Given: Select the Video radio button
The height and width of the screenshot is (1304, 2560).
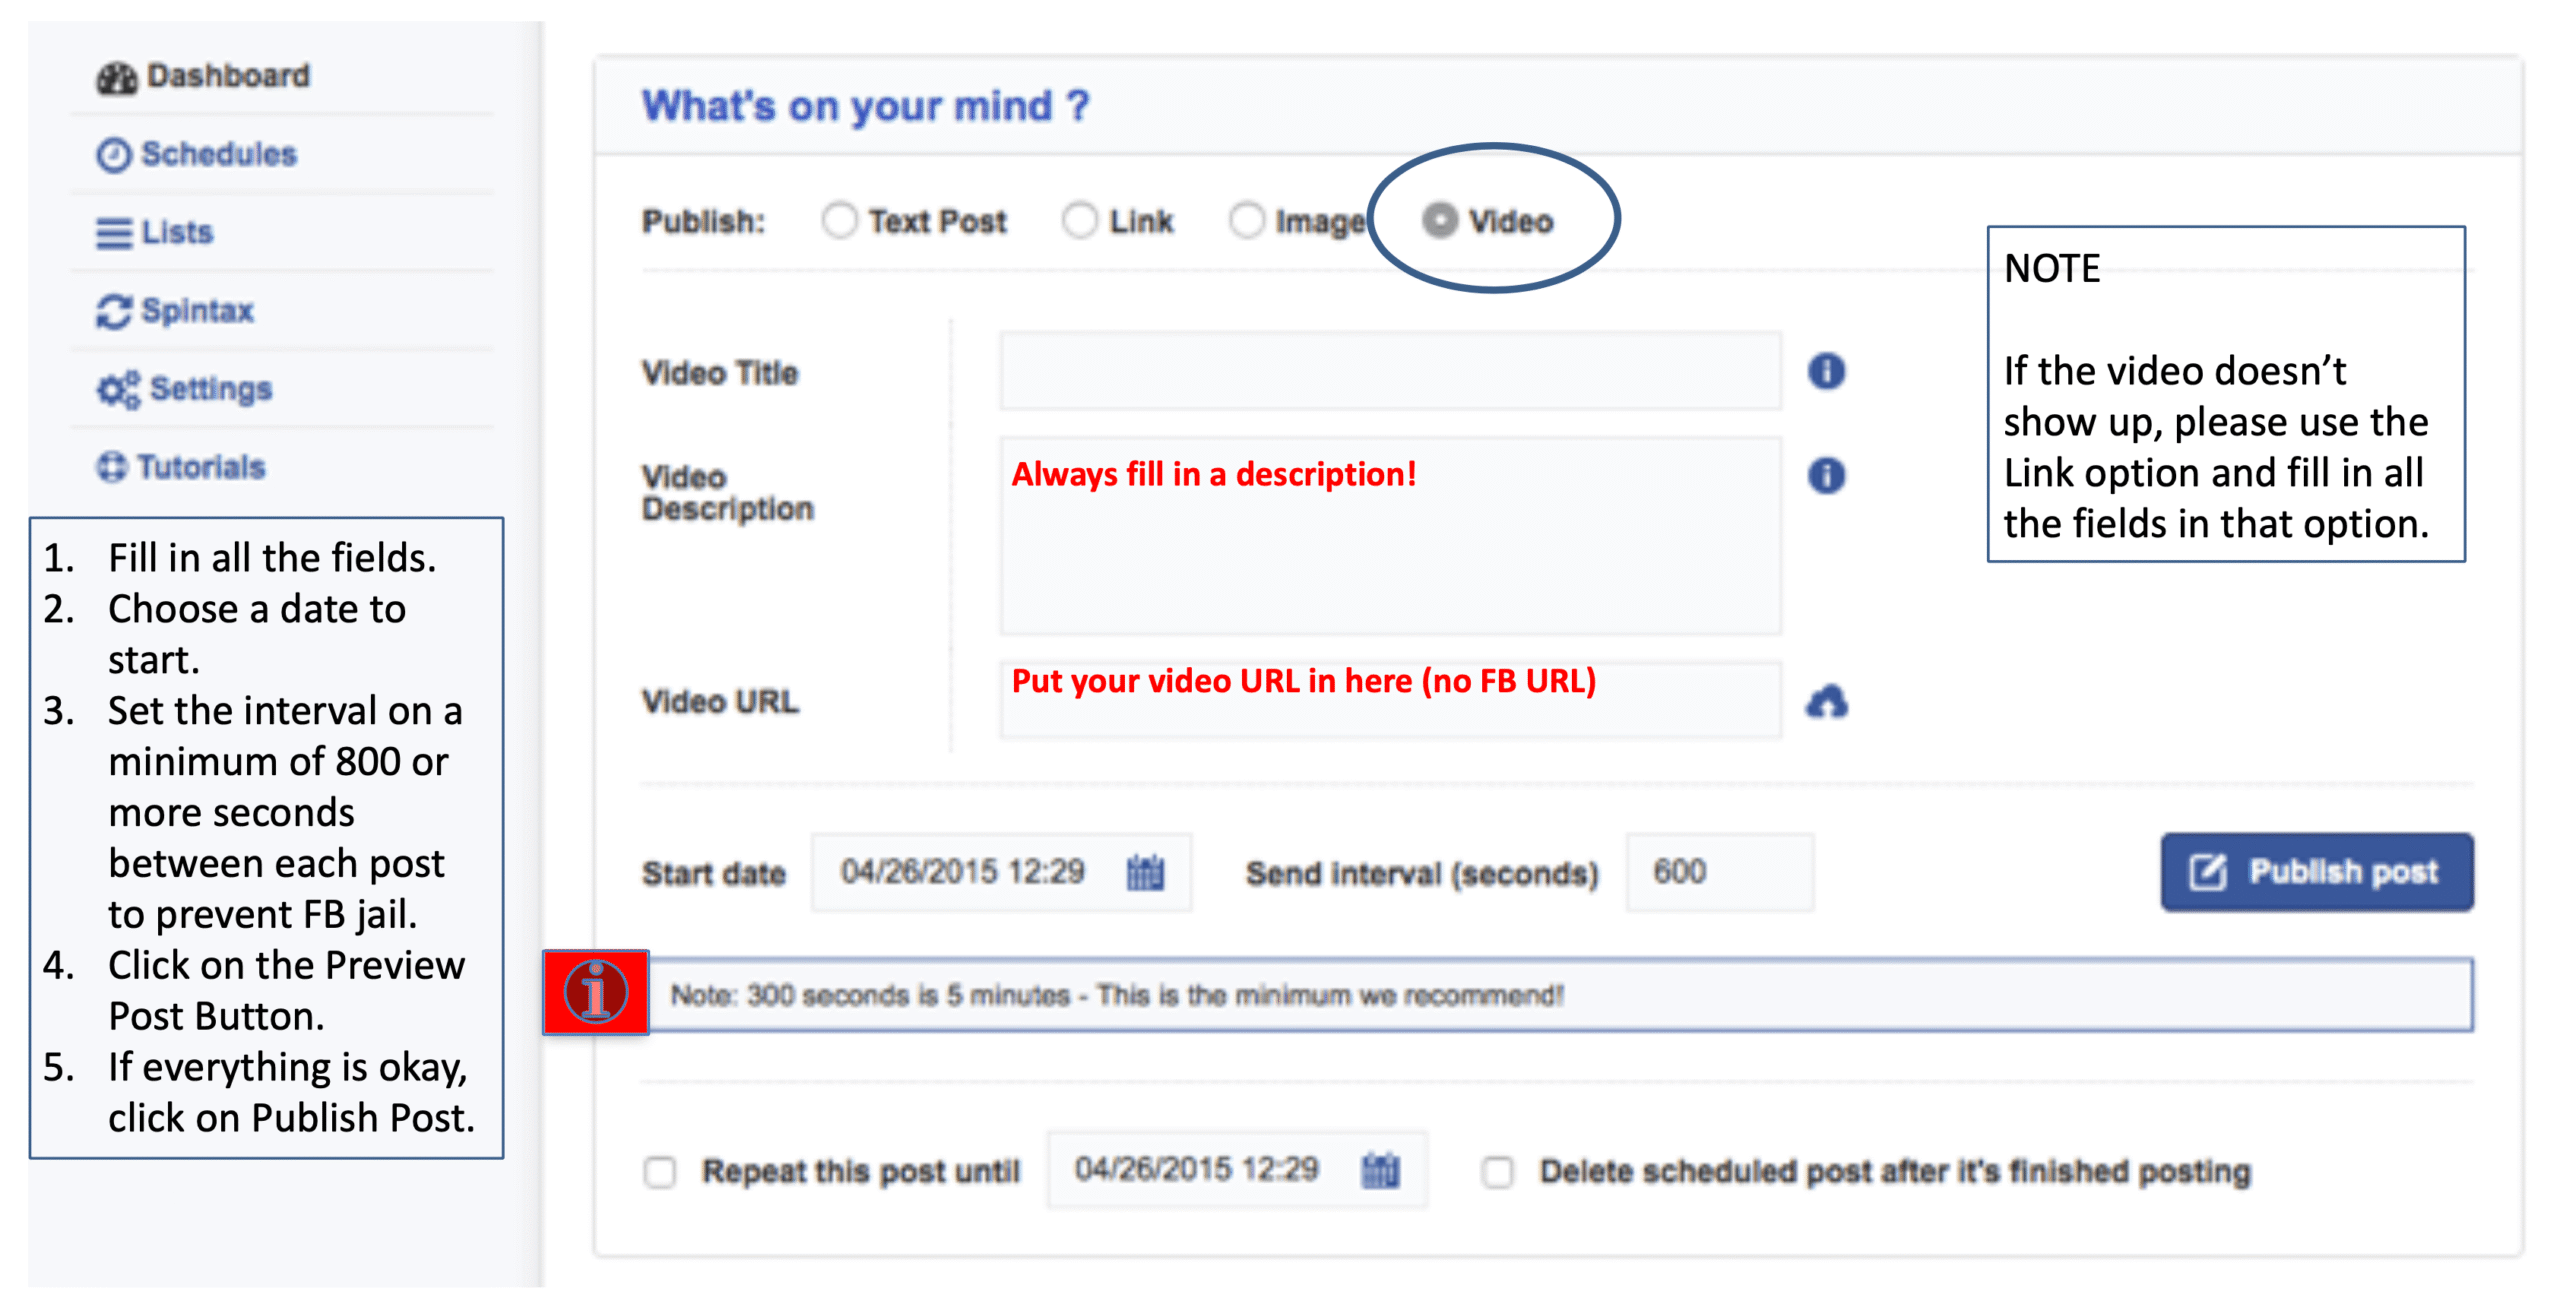Looking at the screenshot, I should pos(1439,220).
